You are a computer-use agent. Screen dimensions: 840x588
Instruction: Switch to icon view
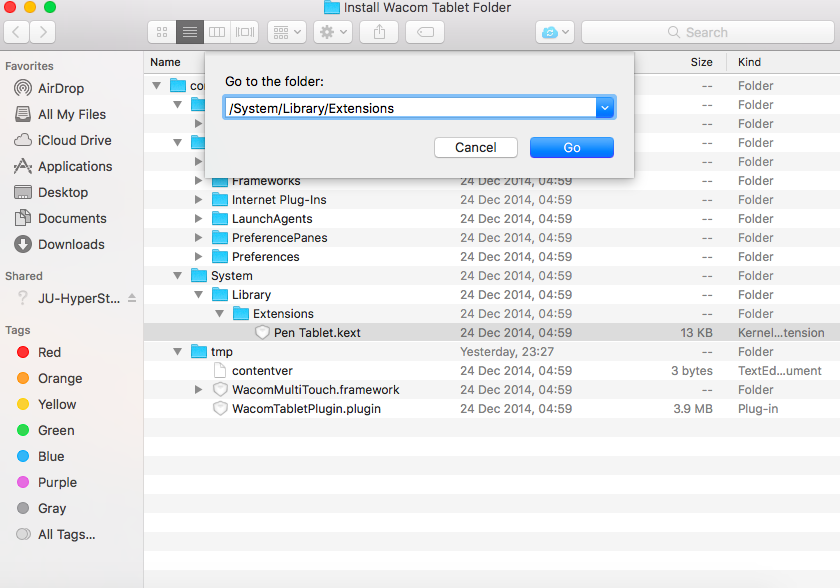click(162, 32)
